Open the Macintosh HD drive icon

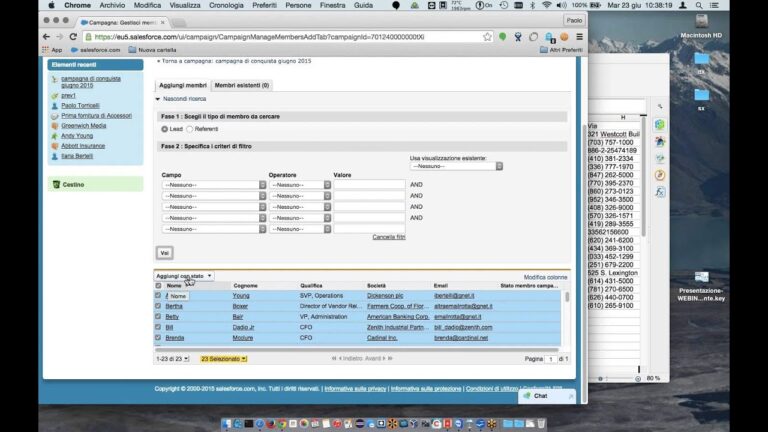click(x=701, y=21)
